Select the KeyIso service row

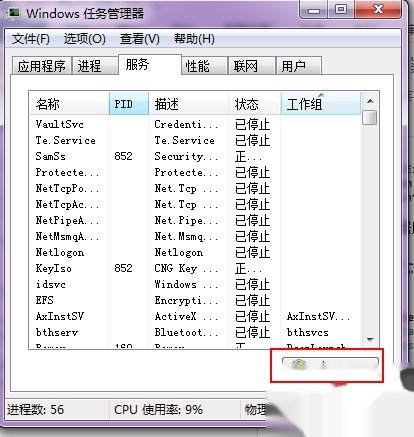pyautogui.click(x=195, y=268)
